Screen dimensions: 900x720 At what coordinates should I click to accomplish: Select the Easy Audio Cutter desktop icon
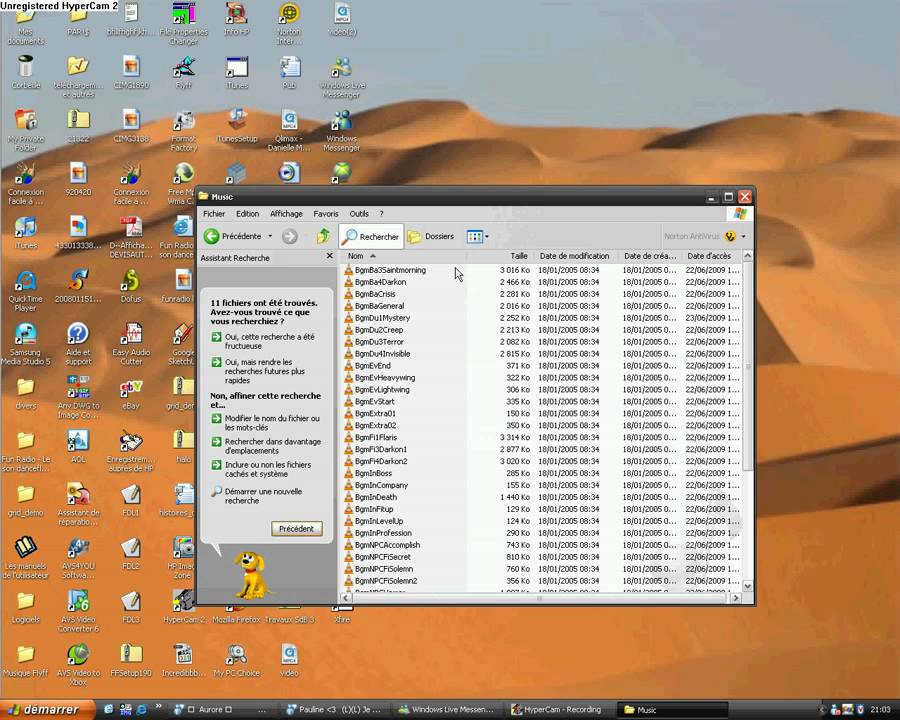tap(131, 343)
